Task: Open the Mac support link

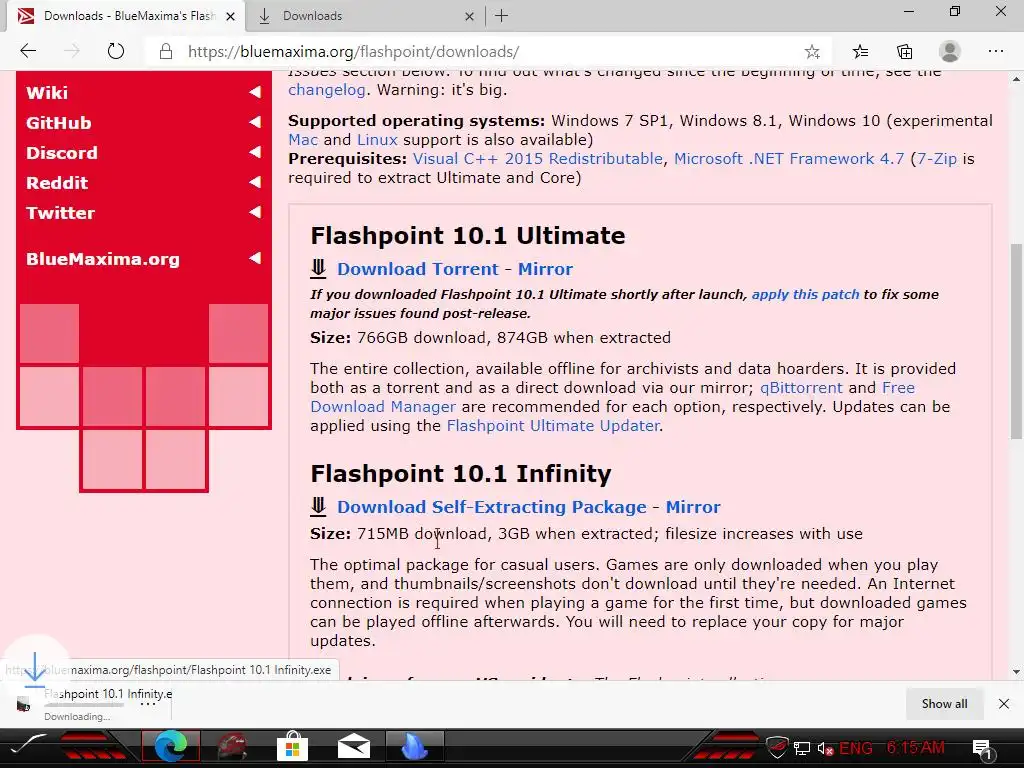Action: tap(303, 140)
